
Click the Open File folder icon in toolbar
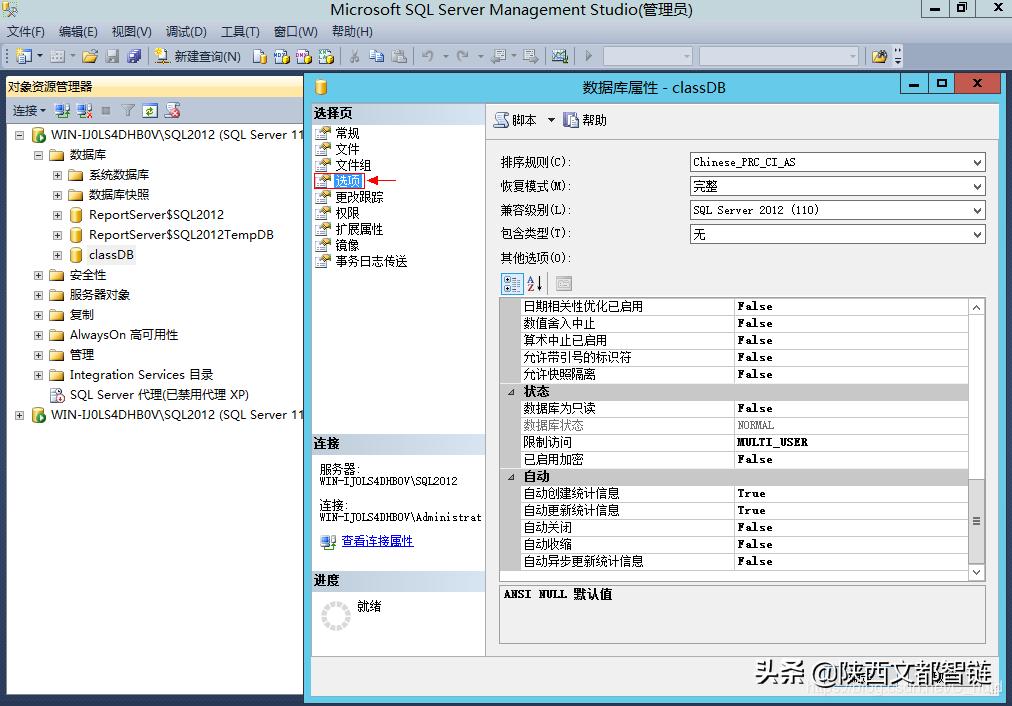tap(90, 56)
